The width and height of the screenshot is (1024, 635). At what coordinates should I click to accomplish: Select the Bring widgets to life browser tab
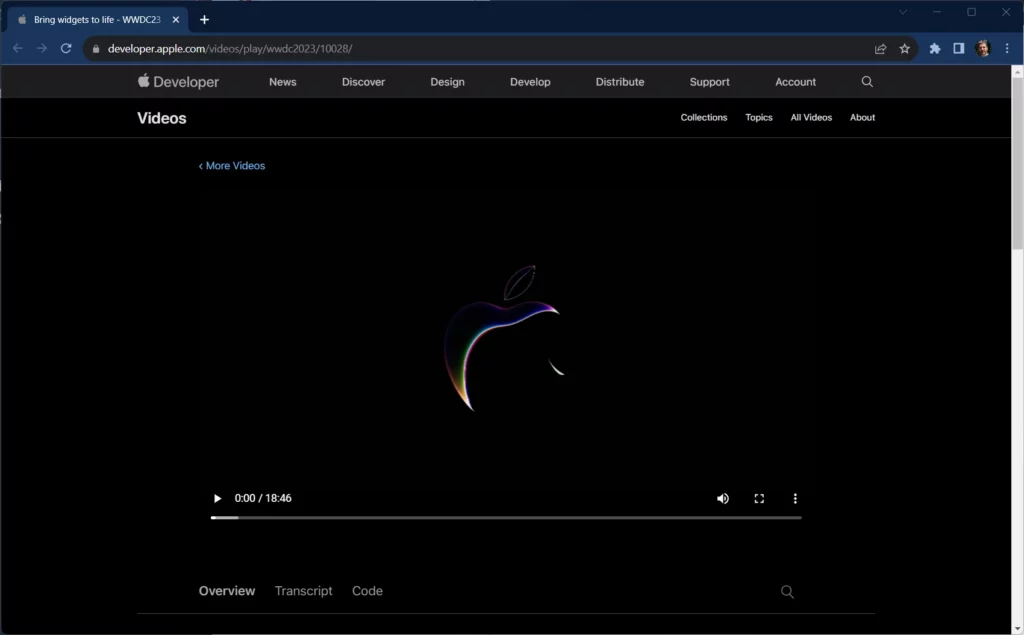point(98,20)
